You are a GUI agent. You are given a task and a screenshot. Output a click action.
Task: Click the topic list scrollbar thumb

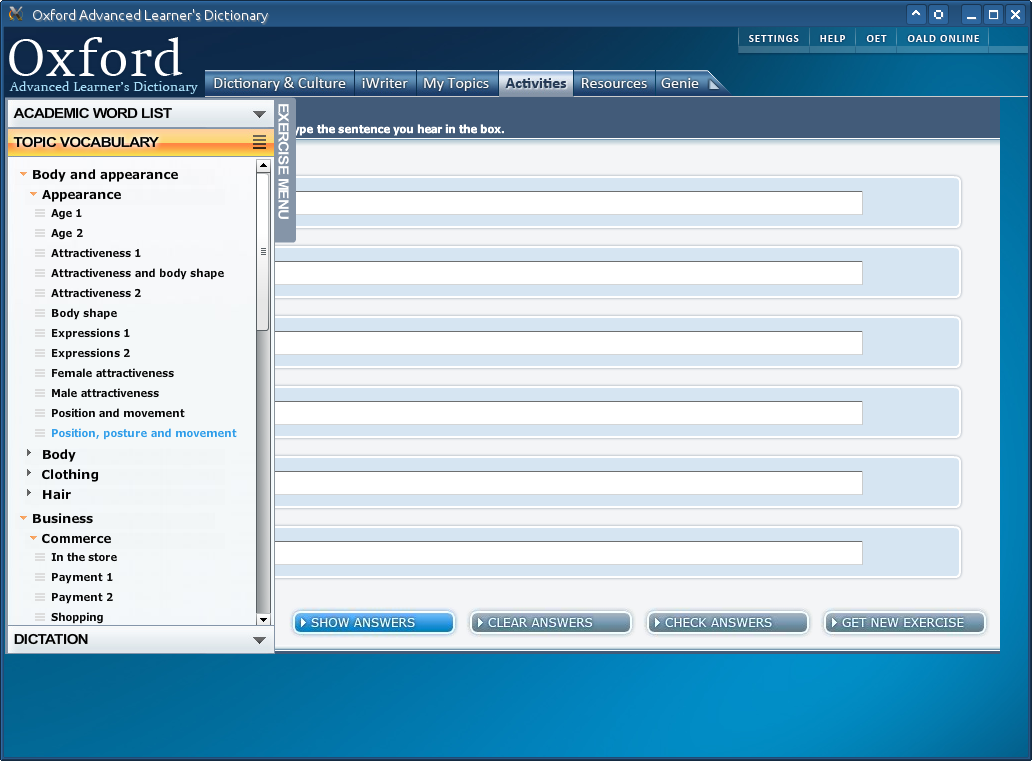point(263,251)
